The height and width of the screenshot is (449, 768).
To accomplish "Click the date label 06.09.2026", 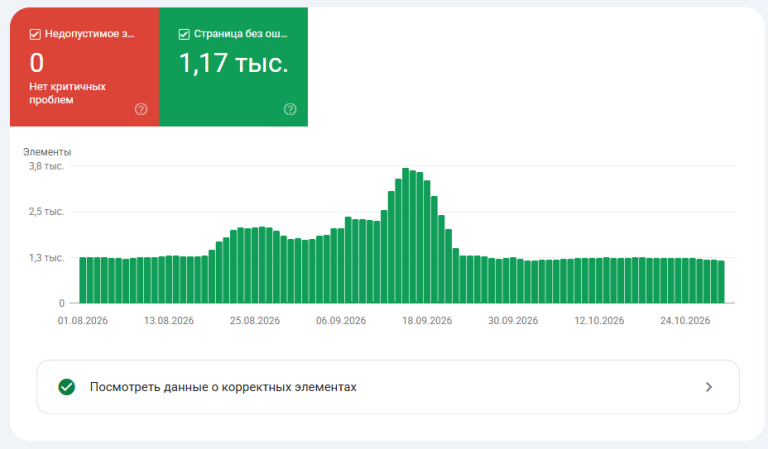I will 341,321.
